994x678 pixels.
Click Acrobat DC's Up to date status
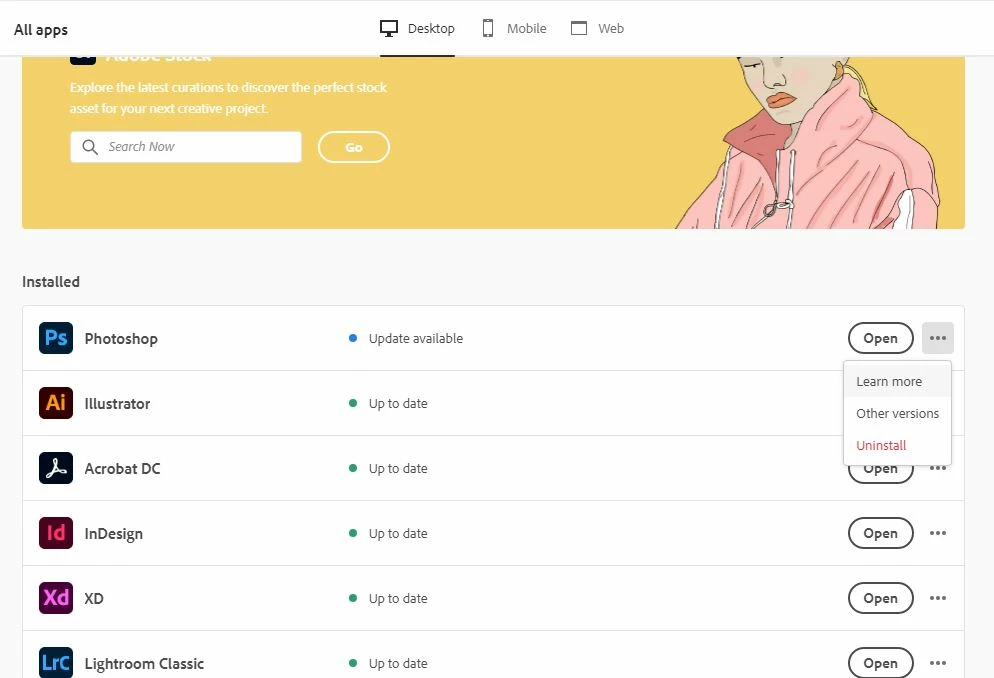(388, 468)
